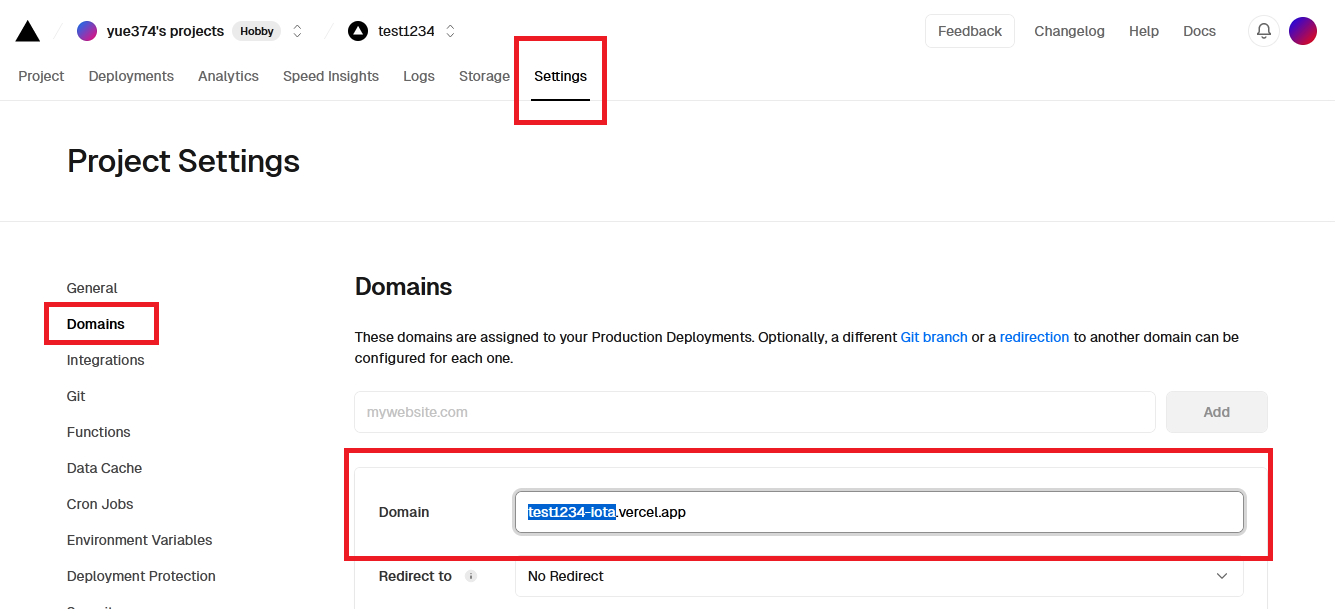Click the Hobby plan badge
This screenshot has width=1335, height=609.
click(257, 31)
